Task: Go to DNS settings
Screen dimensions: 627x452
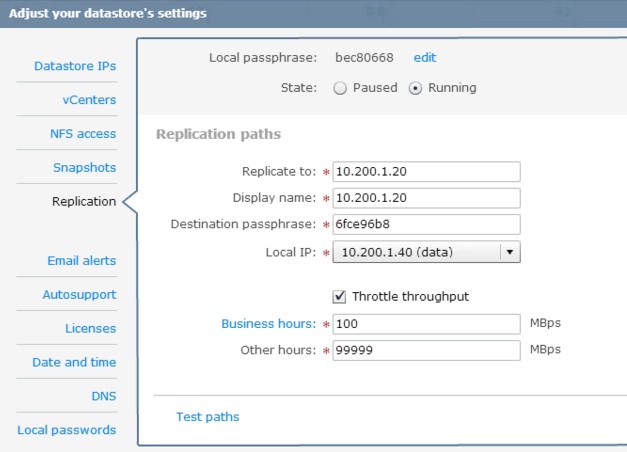Action: point(104,396)
